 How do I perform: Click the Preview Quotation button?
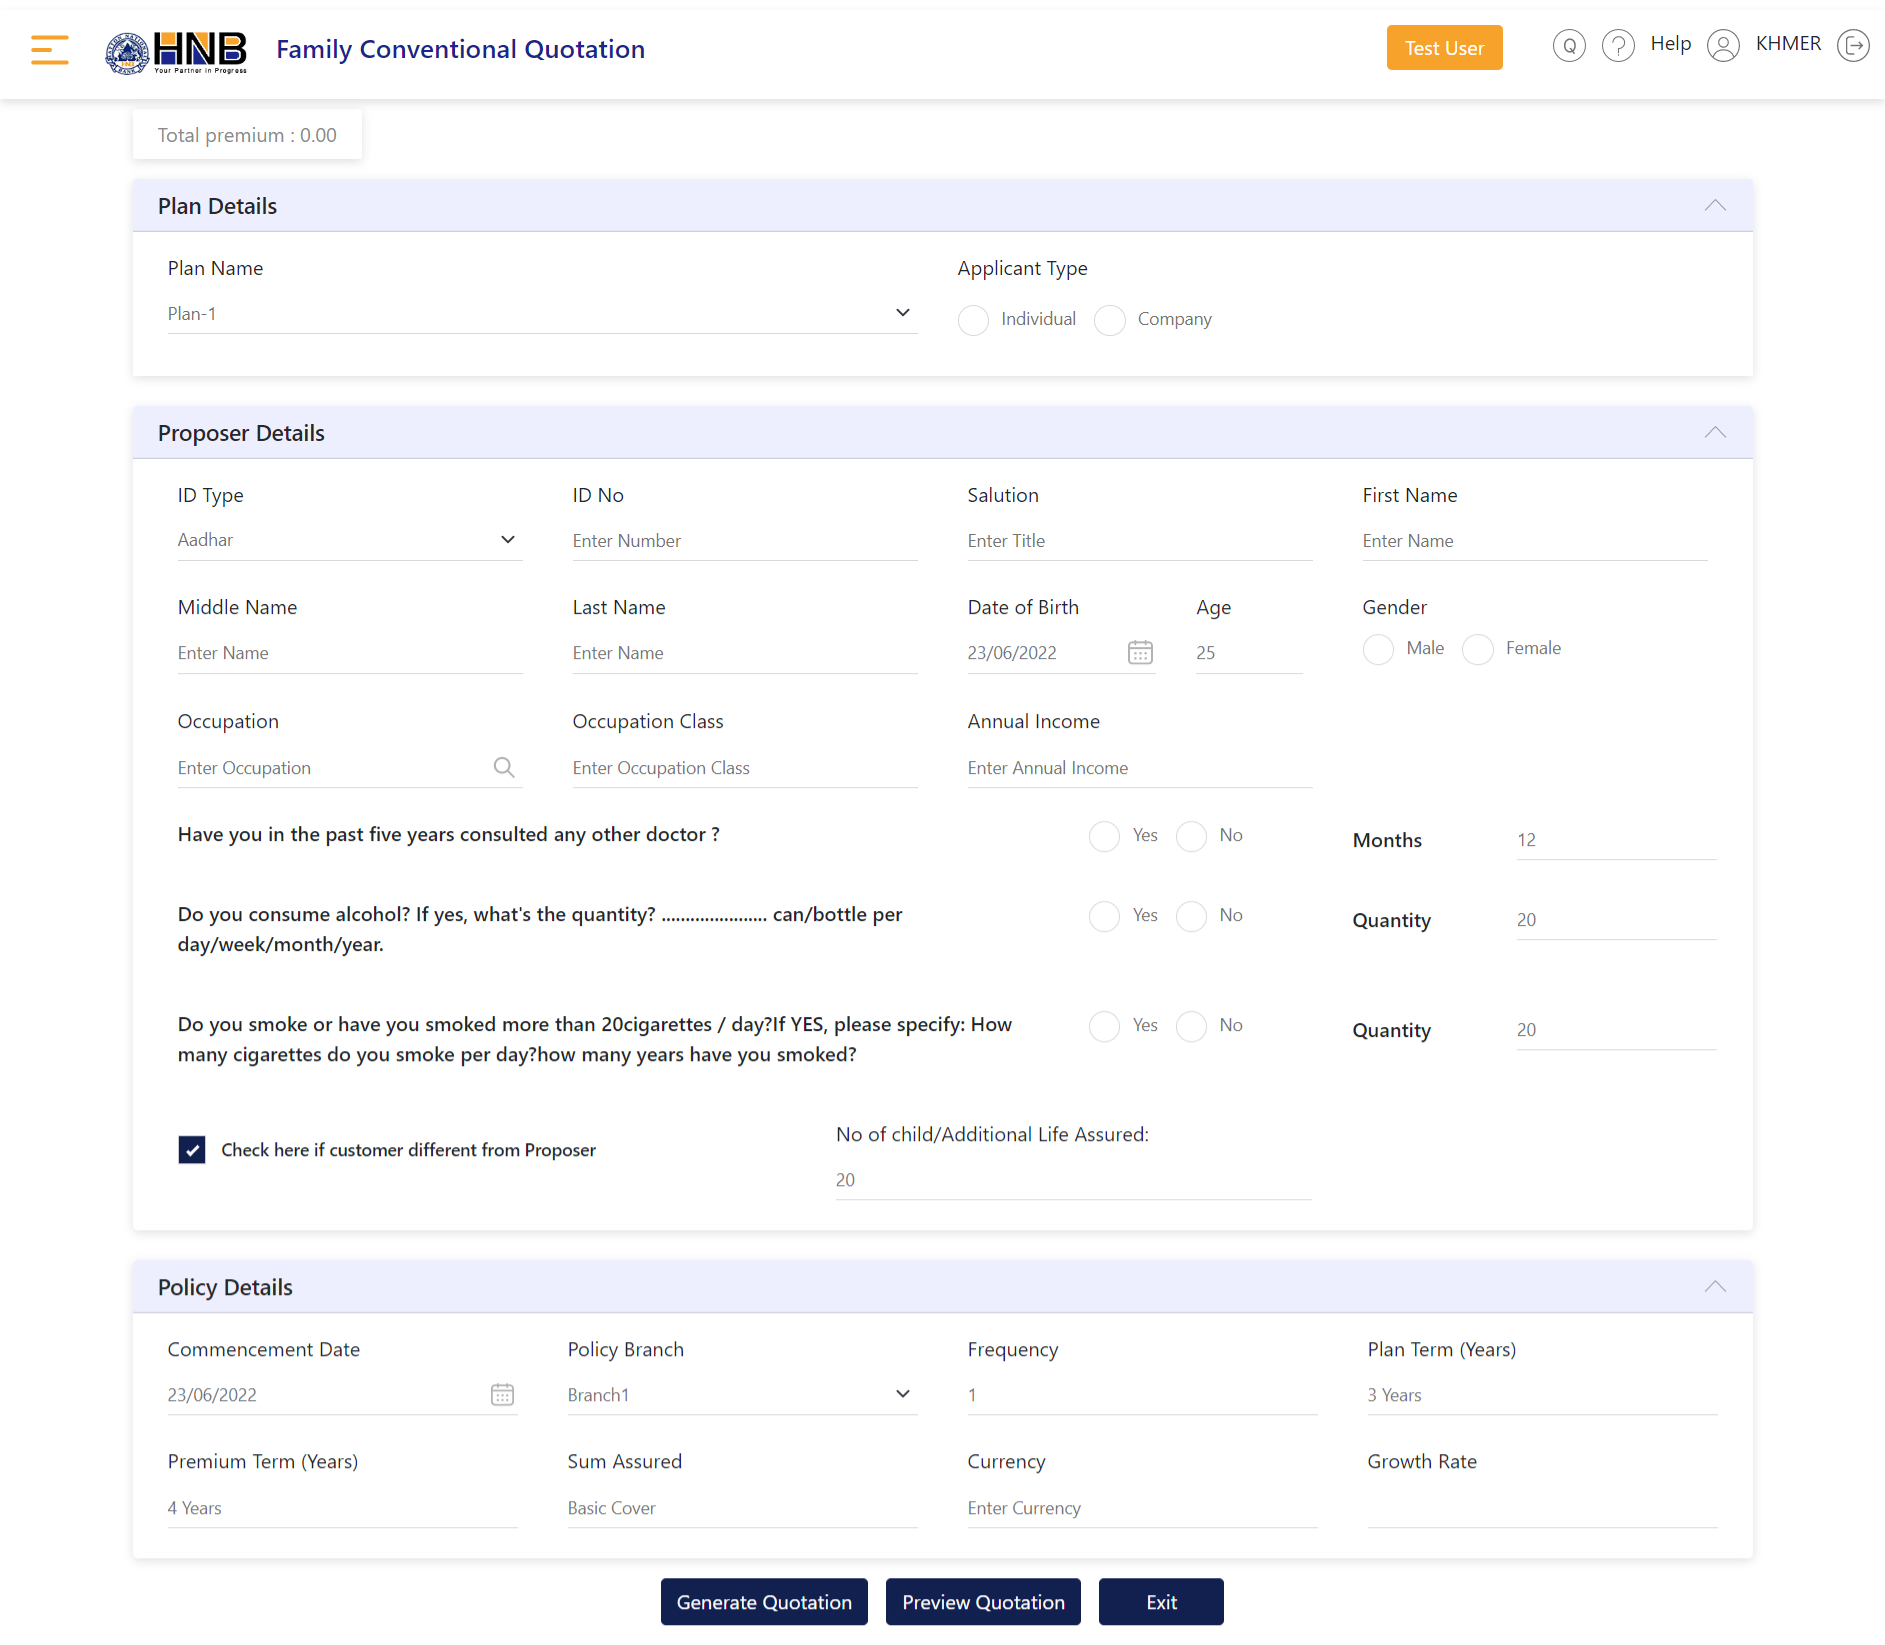coord(983,1602)
